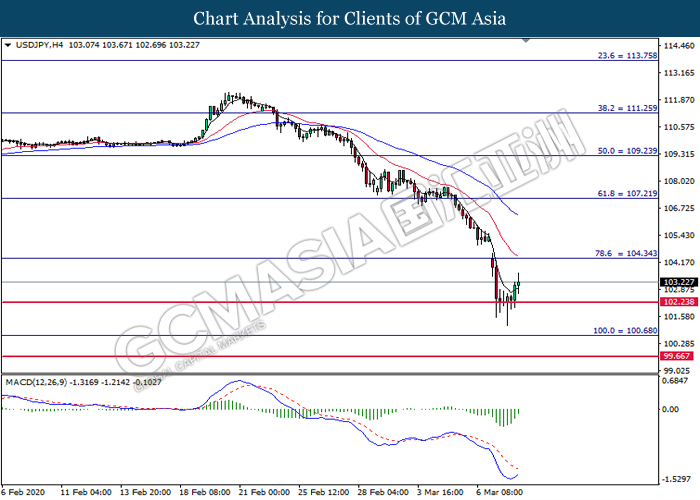Click the current price tag 103.227
Image resolution: width=700 pixels, height=500 pixels.
point(679,282)
